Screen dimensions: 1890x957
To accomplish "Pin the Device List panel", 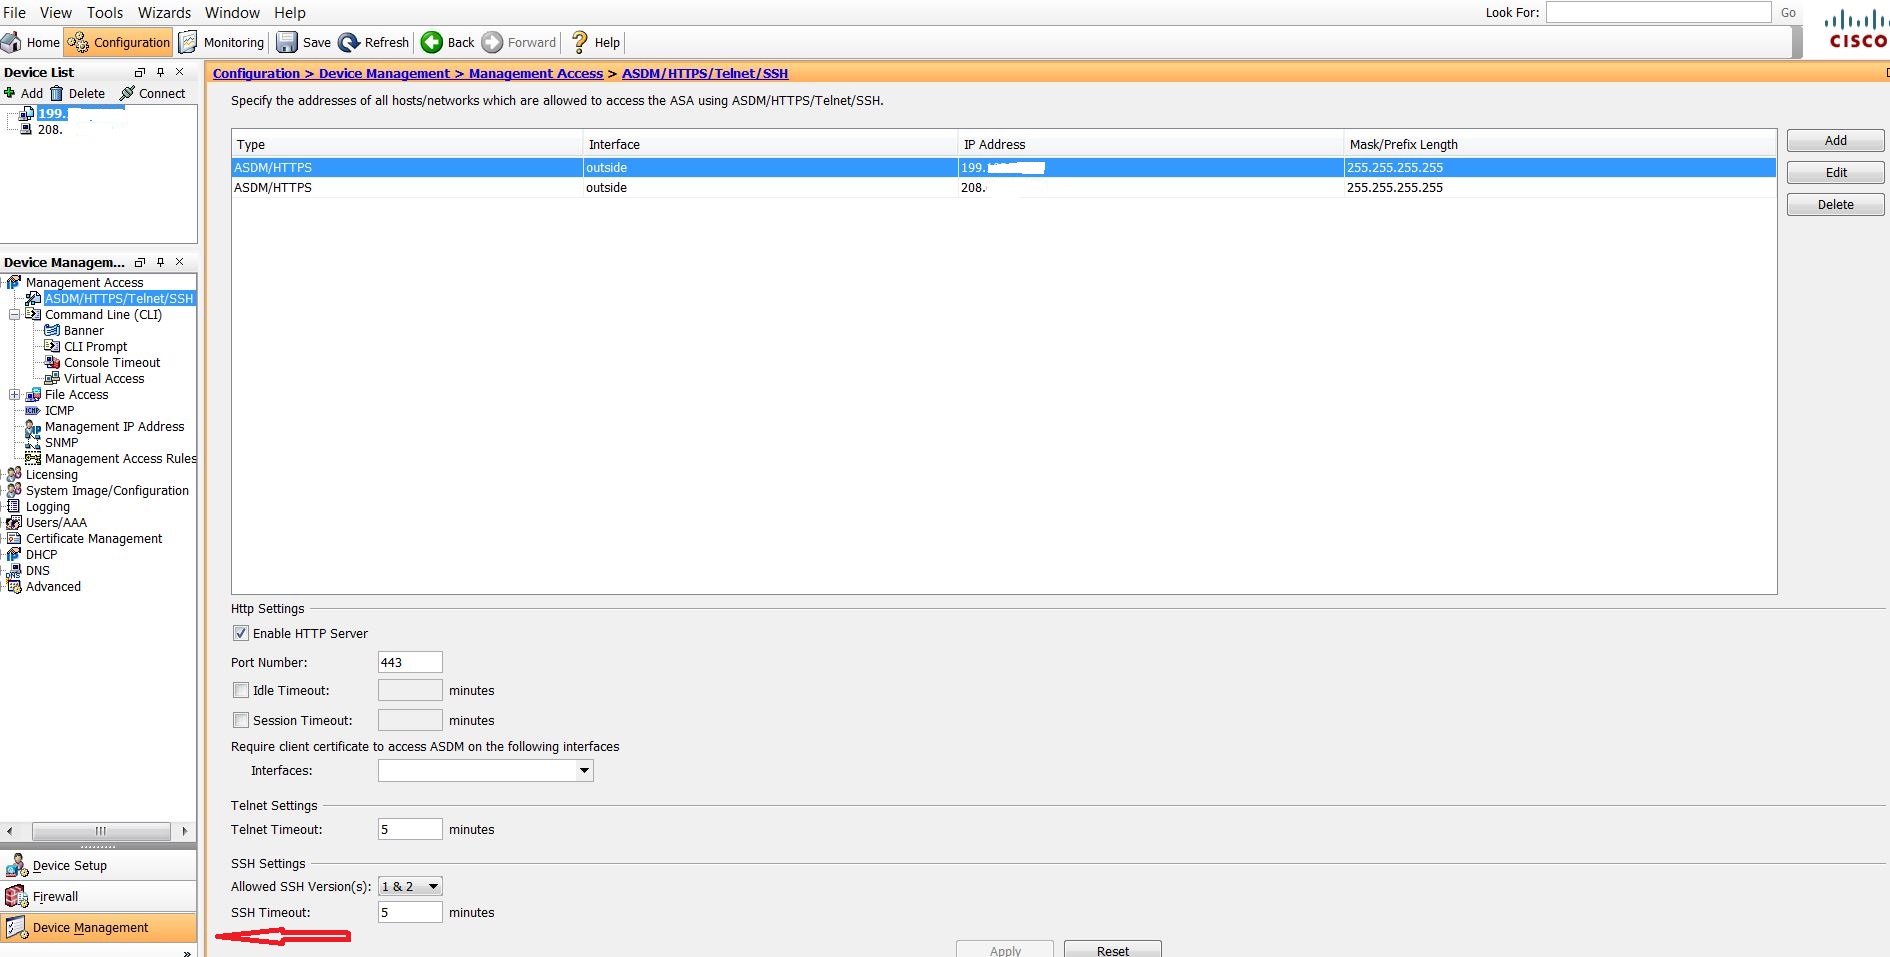I will 160,72.
